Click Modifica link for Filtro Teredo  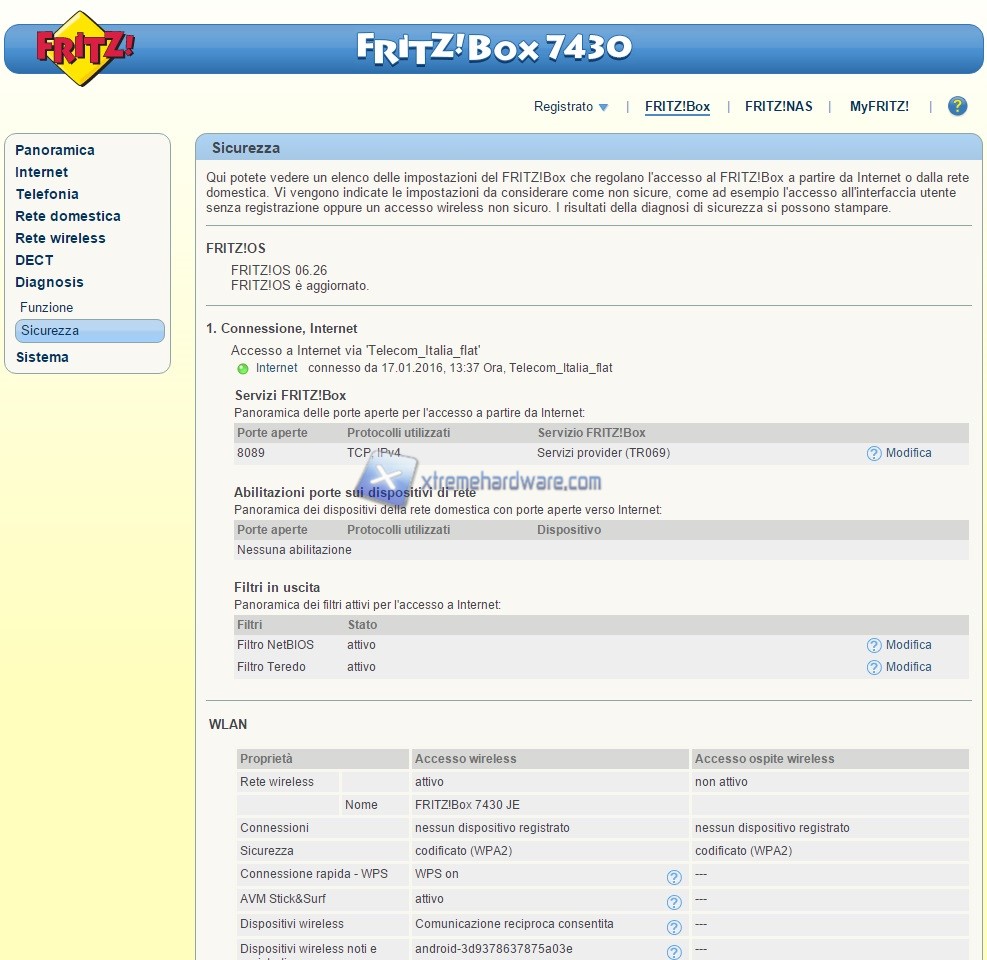pyautogui.click(x=908, y=667)
